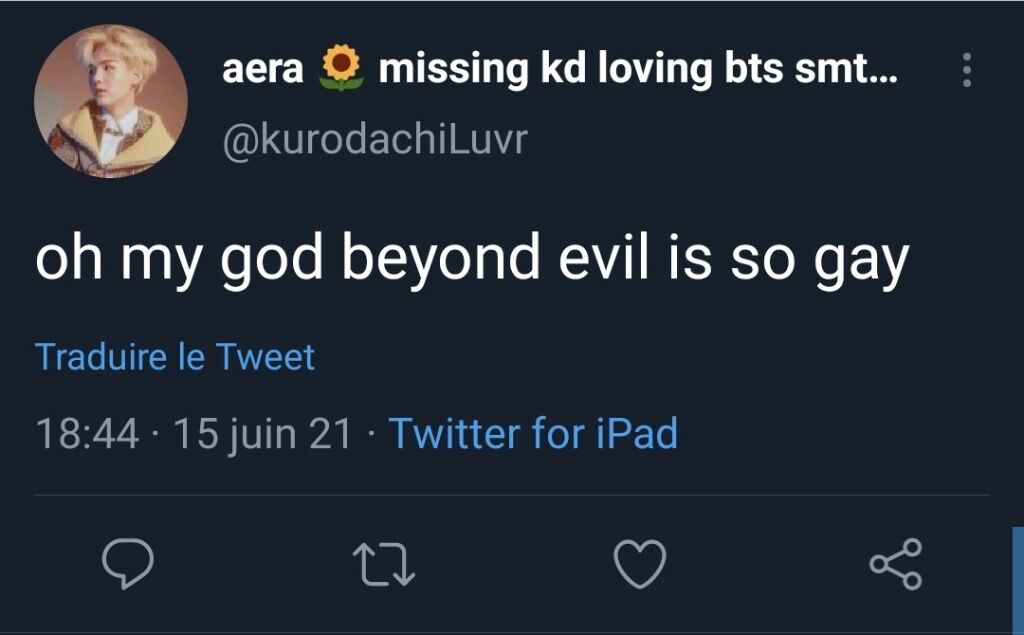Like the tweet with the heart icon
This screenshot has height=635, width=1024.
[x=640, y=564]
